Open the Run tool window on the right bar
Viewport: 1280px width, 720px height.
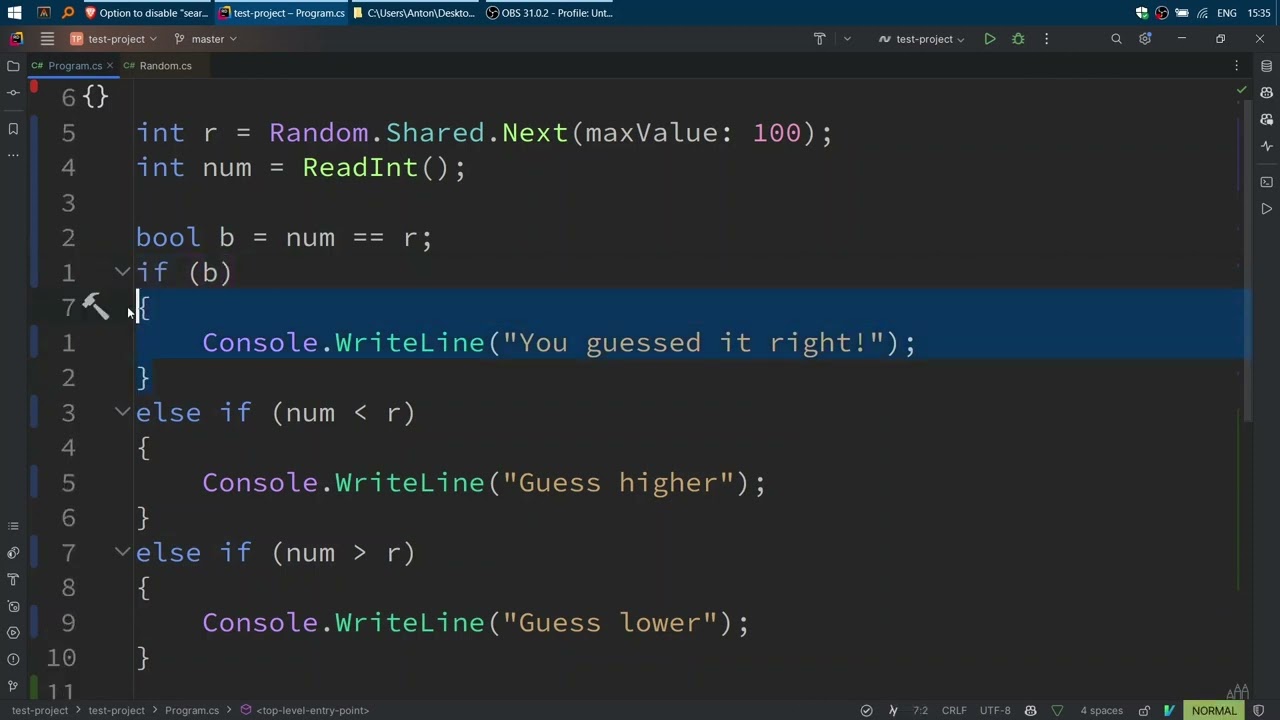coord(1266,209)
